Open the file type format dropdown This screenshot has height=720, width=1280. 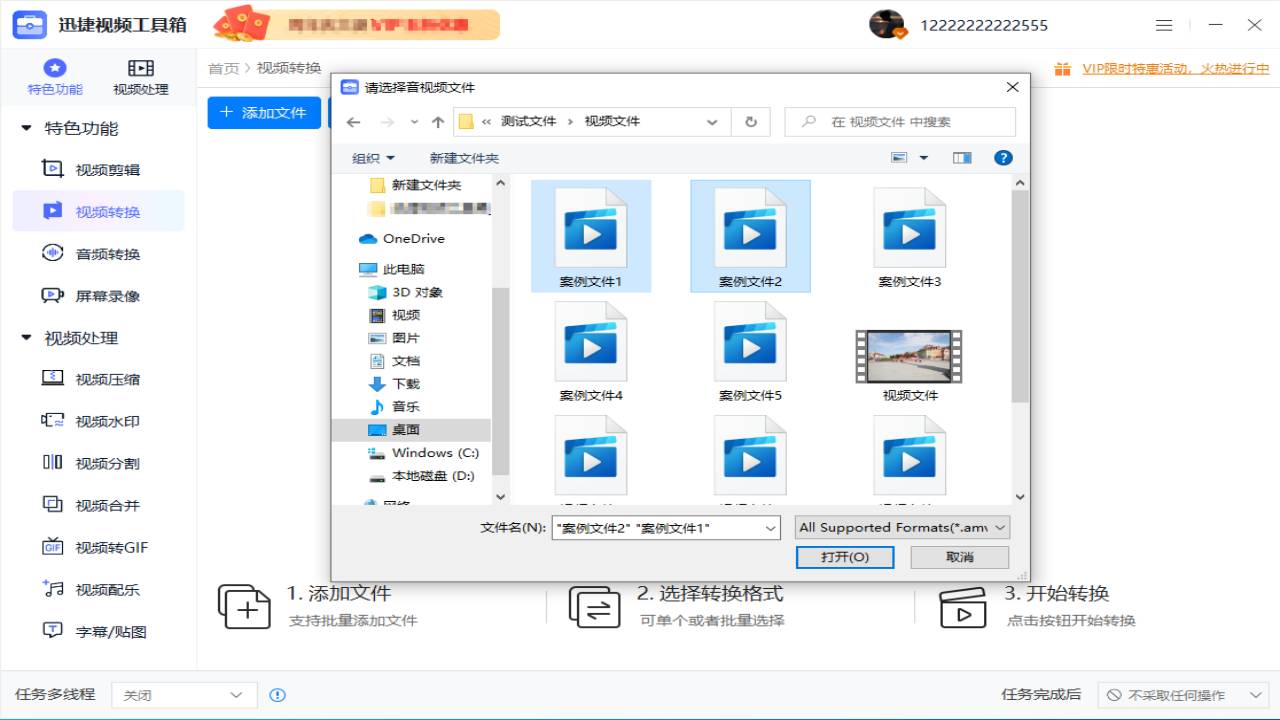pos(900,527)
